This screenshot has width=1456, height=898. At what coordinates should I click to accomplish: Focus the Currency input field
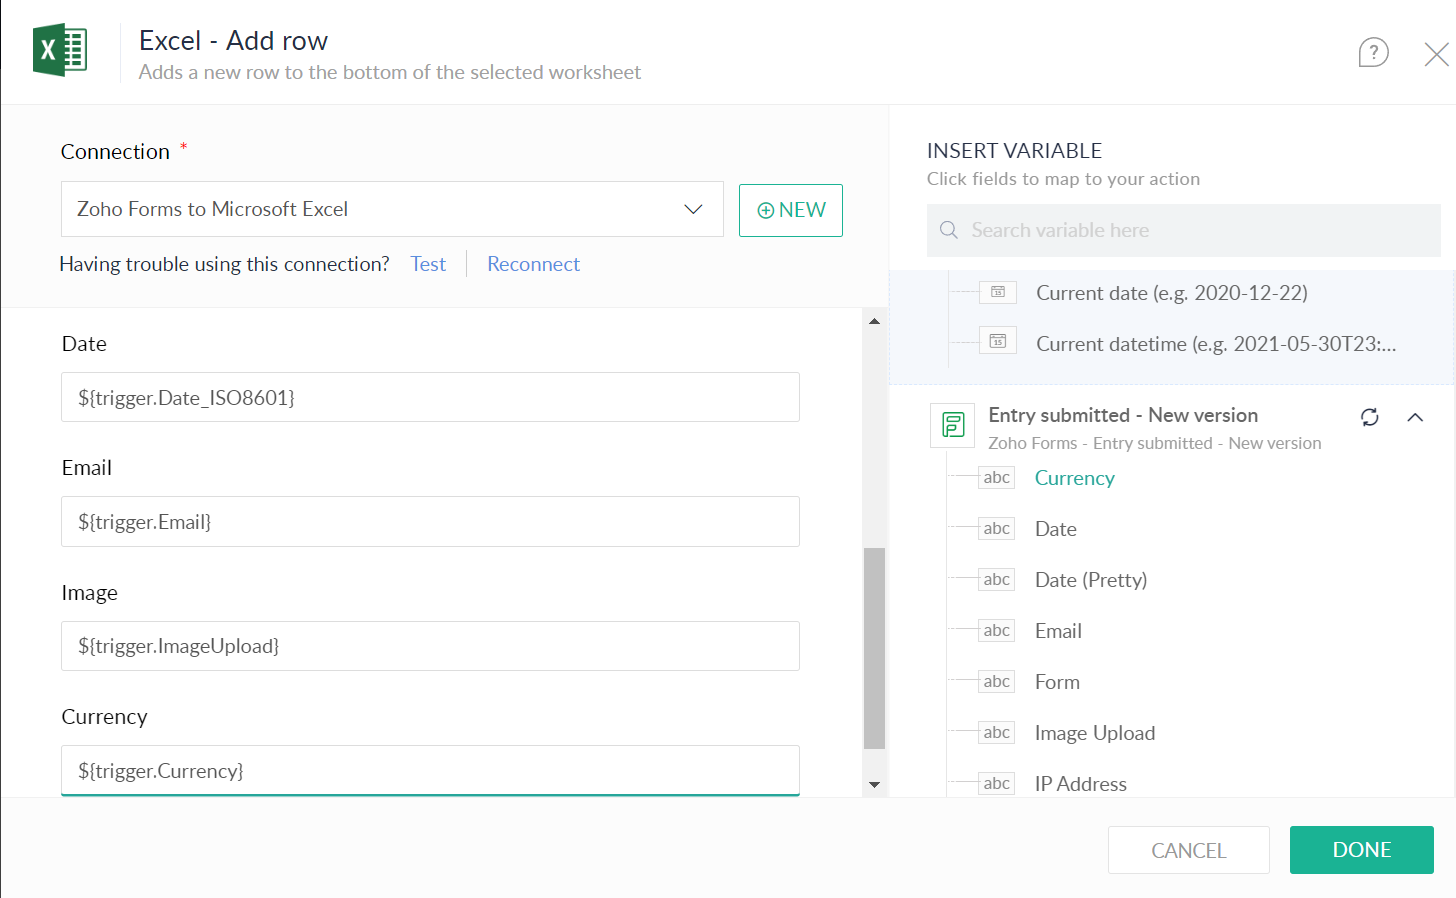pos(430,770)
